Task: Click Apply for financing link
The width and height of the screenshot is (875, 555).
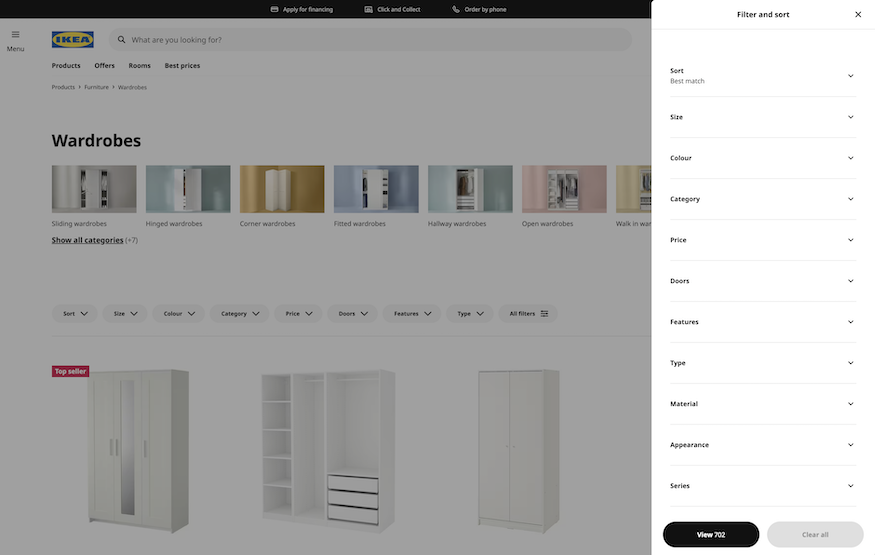Action: pyautogui.click(x=307, y=9)
